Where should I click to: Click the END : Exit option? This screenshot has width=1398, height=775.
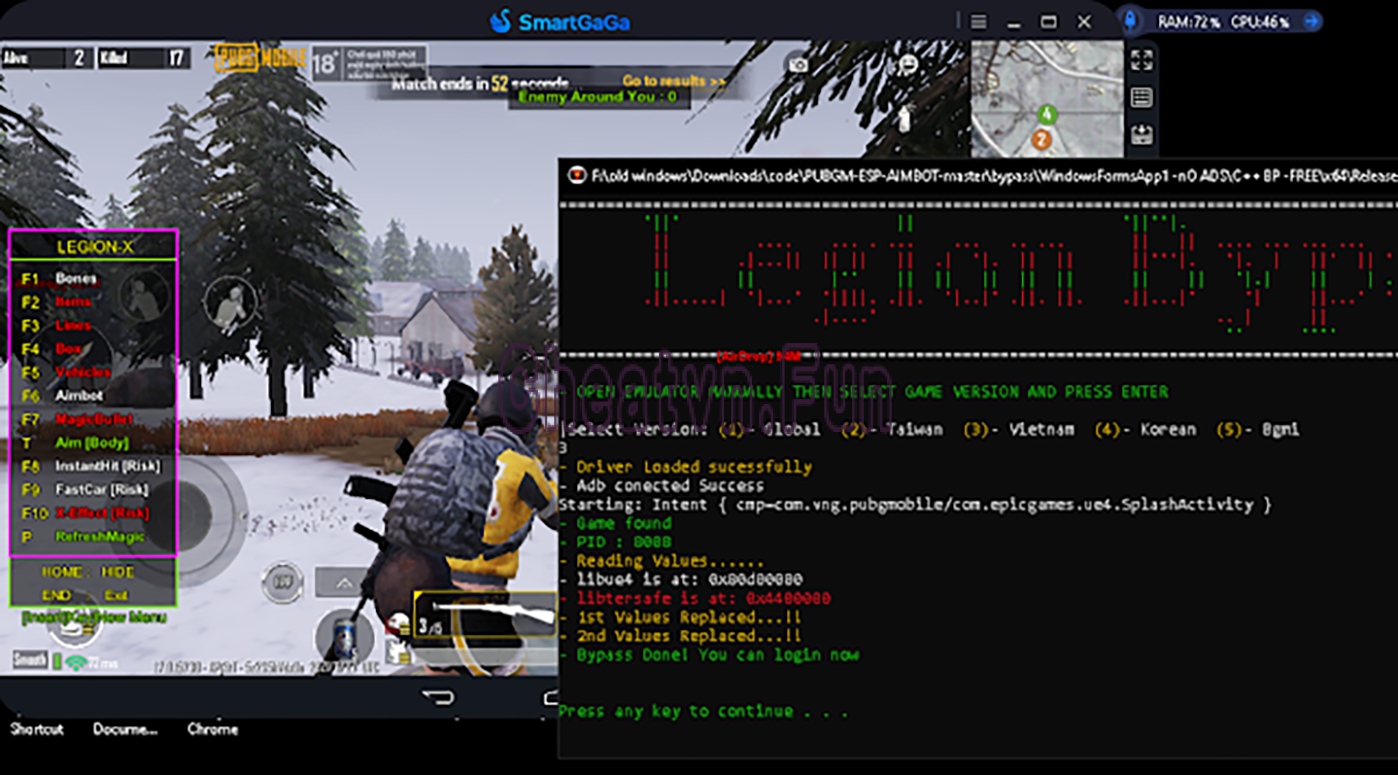click(x=88, y=595)
